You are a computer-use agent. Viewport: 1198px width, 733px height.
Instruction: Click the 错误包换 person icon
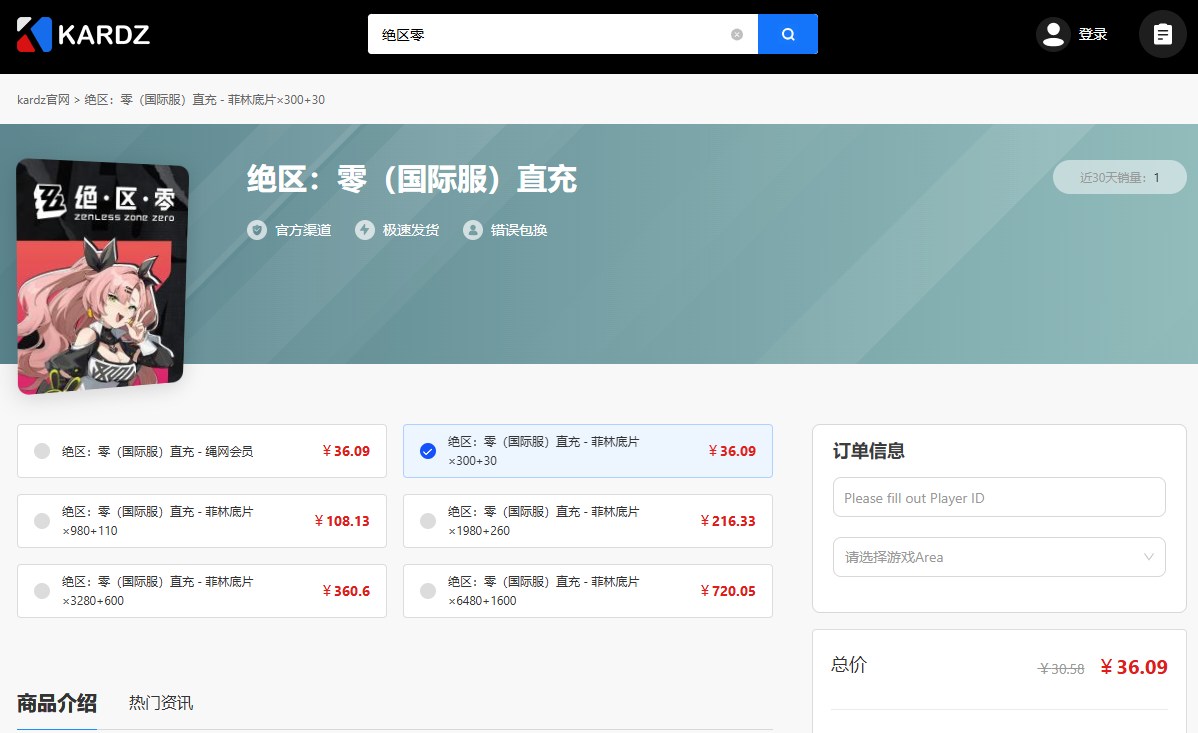(x=473, y=229)
